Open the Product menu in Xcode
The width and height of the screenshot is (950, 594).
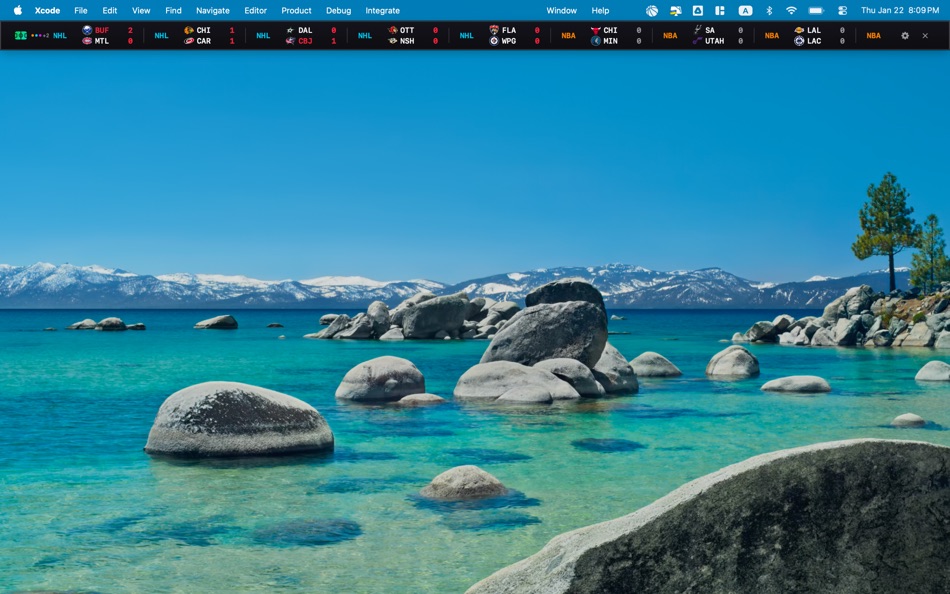point(296,10)
